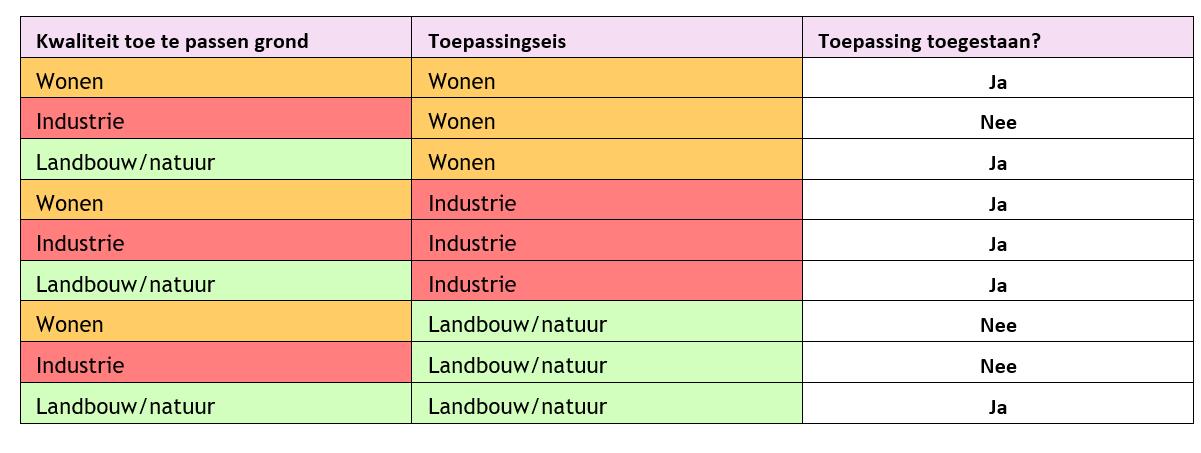Click 'Nee' for Wonen applied to Landbouw/natuur

[998, 325]
